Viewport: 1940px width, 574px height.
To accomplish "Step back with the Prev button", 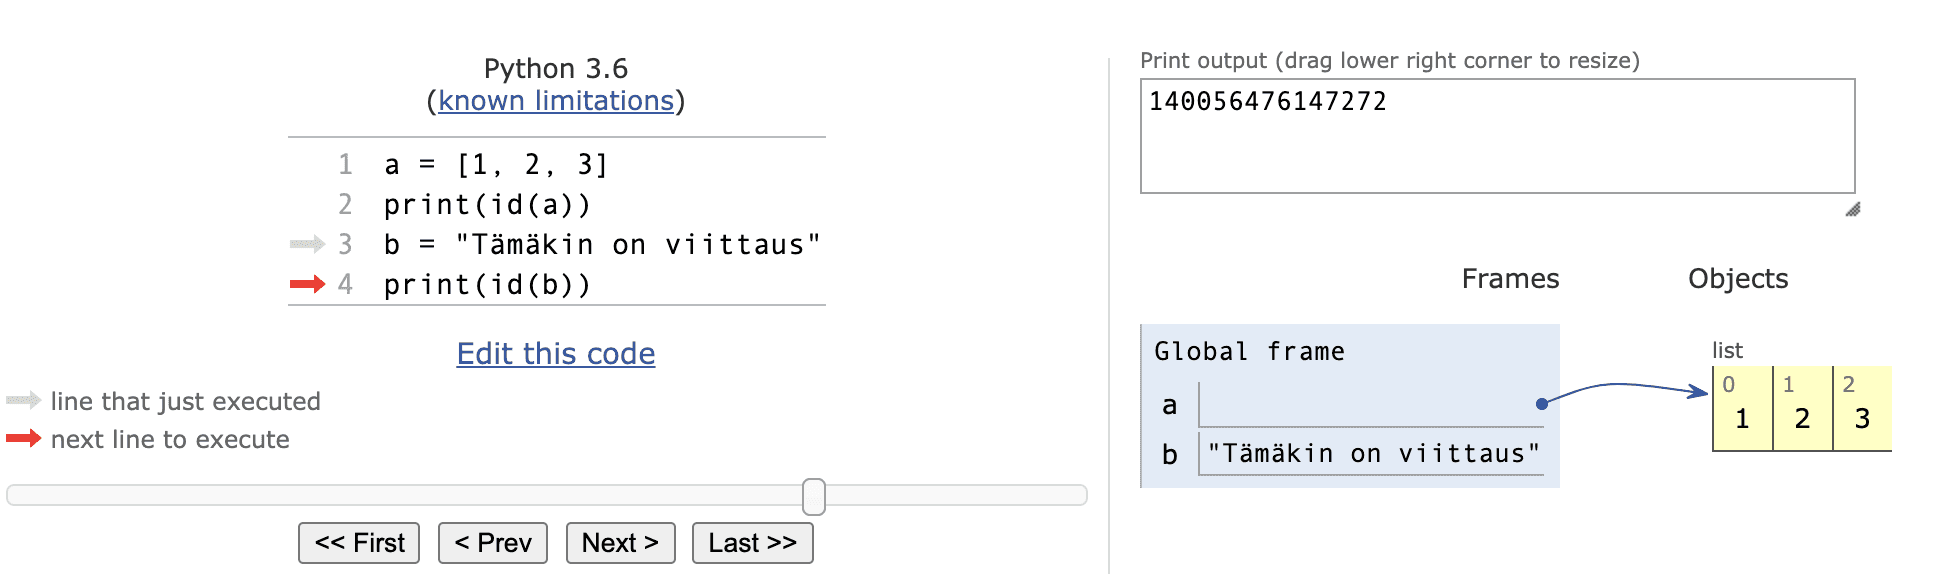I will (493, 543).
